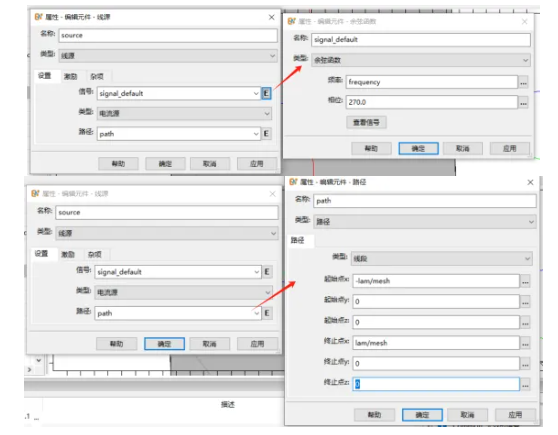Image resolution: width=558 pixels, height=435 pixels.
Task: Click 取消 in the 余弦函数 signal dialog
Action: pyautogui.click(x=463, y=148)
